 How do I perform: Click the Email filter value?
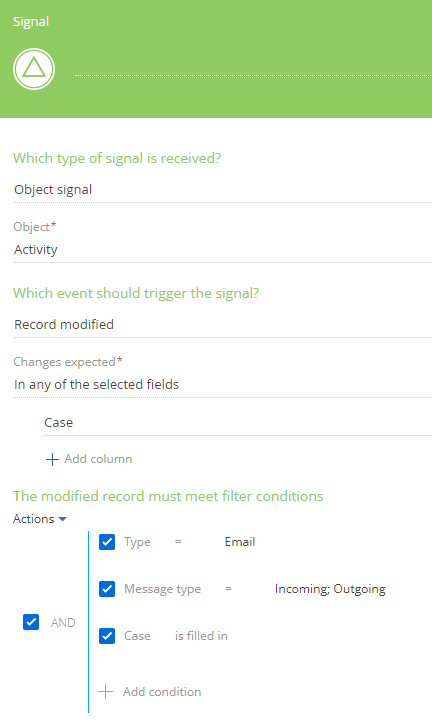pos(240,542)
